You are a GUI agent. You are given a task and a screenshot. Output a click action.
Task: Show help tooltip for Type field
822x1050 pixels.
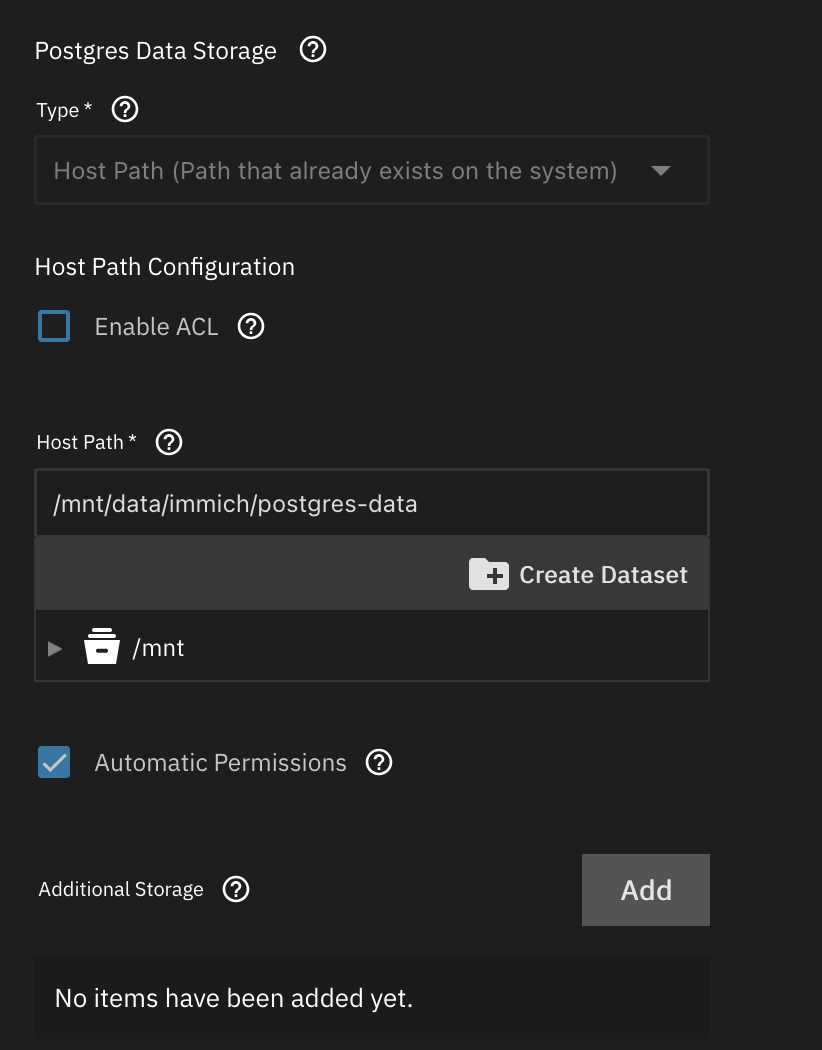pos(125,109)
